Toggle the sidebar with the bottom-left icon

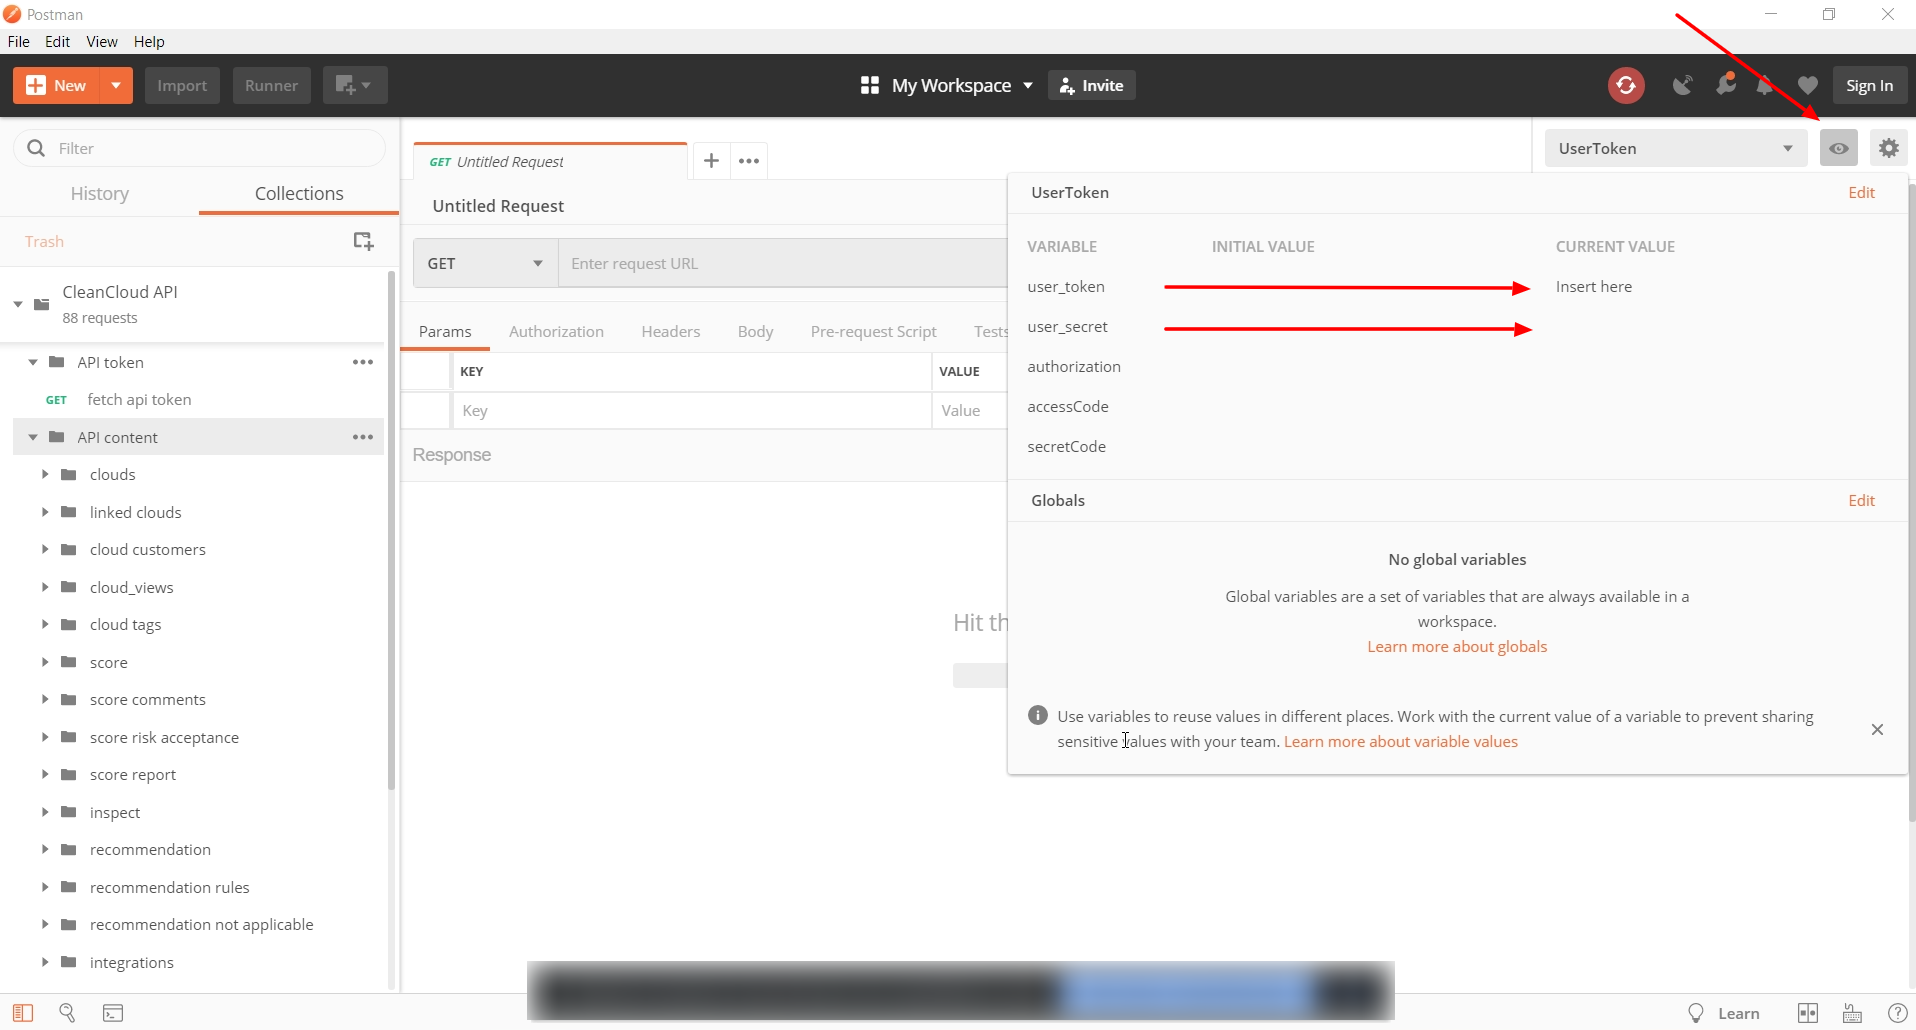[x=23, y=1013]
